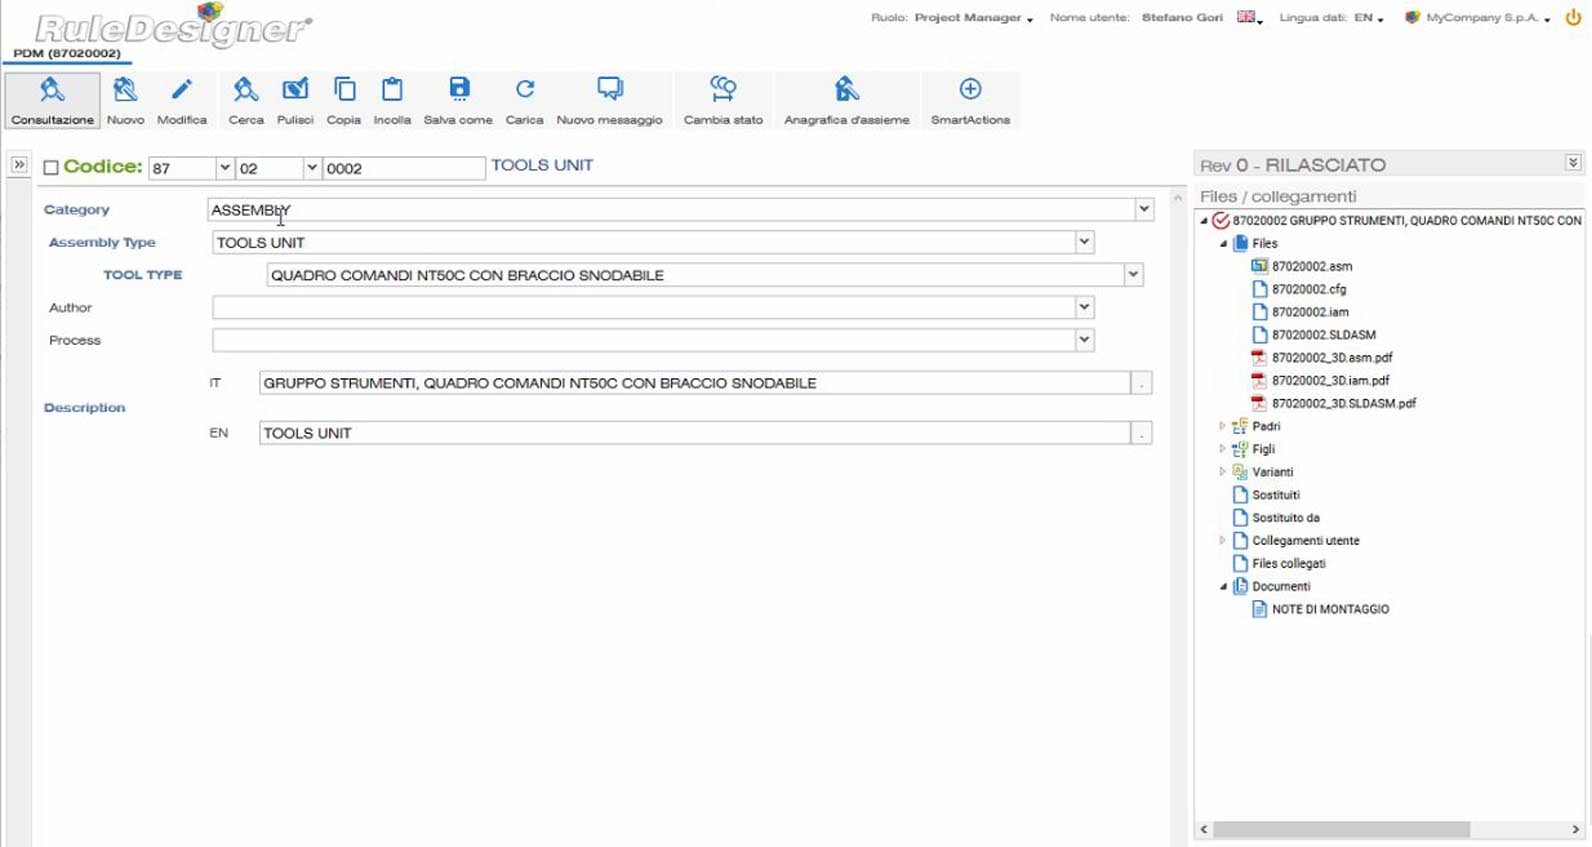Image resolution: width=1592 pixels, height=847 pixels.
Task: Click the Copia copy icon
Action: click(x=344, y=90)
